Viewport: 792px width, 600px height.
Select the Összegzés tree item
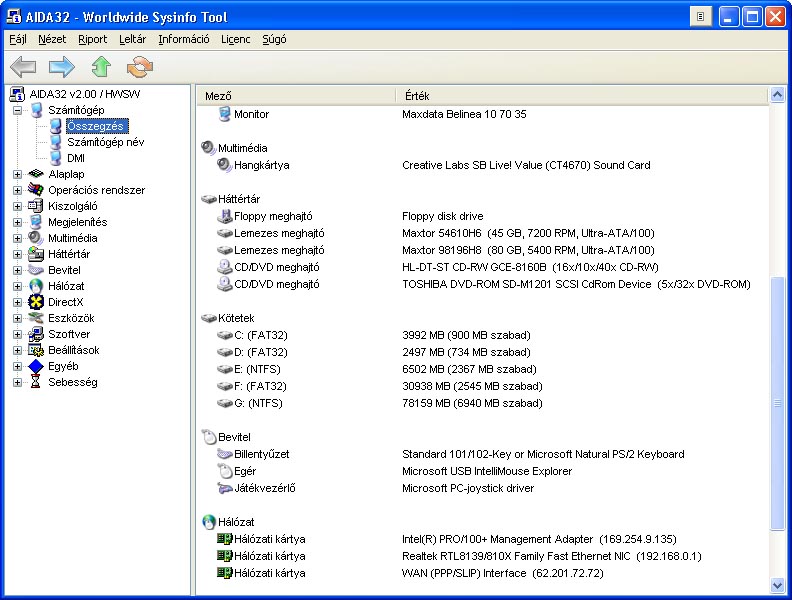click(x=95, y=126)
